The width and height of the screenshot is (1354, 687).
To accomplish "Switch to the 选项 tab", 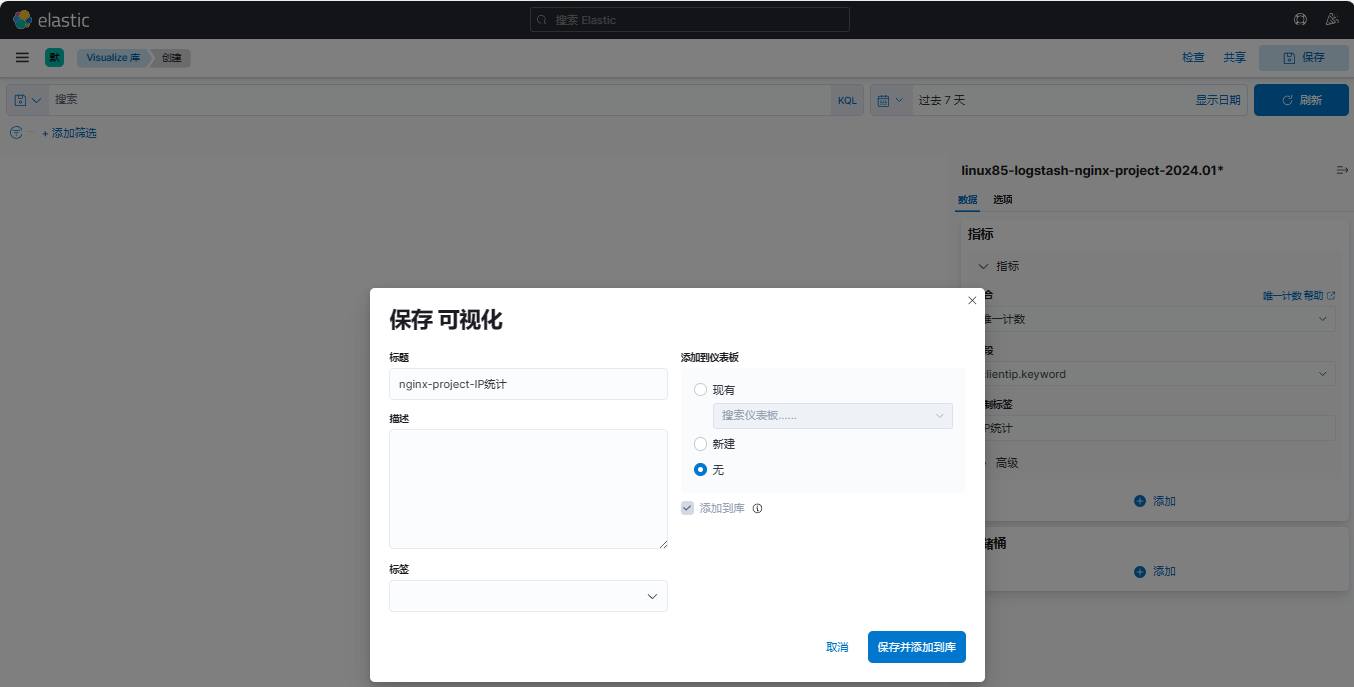I will click(x=1002, y=200).
